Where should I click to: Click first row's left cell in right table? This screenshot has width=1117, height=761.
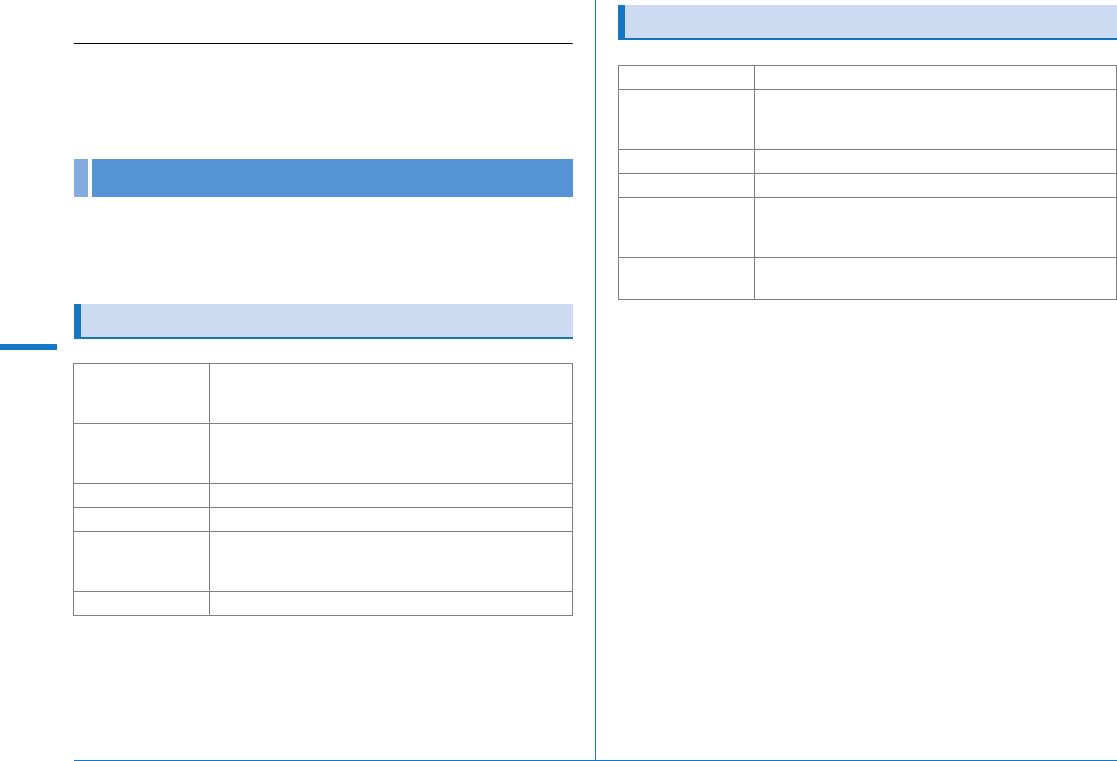click(686, 77)
